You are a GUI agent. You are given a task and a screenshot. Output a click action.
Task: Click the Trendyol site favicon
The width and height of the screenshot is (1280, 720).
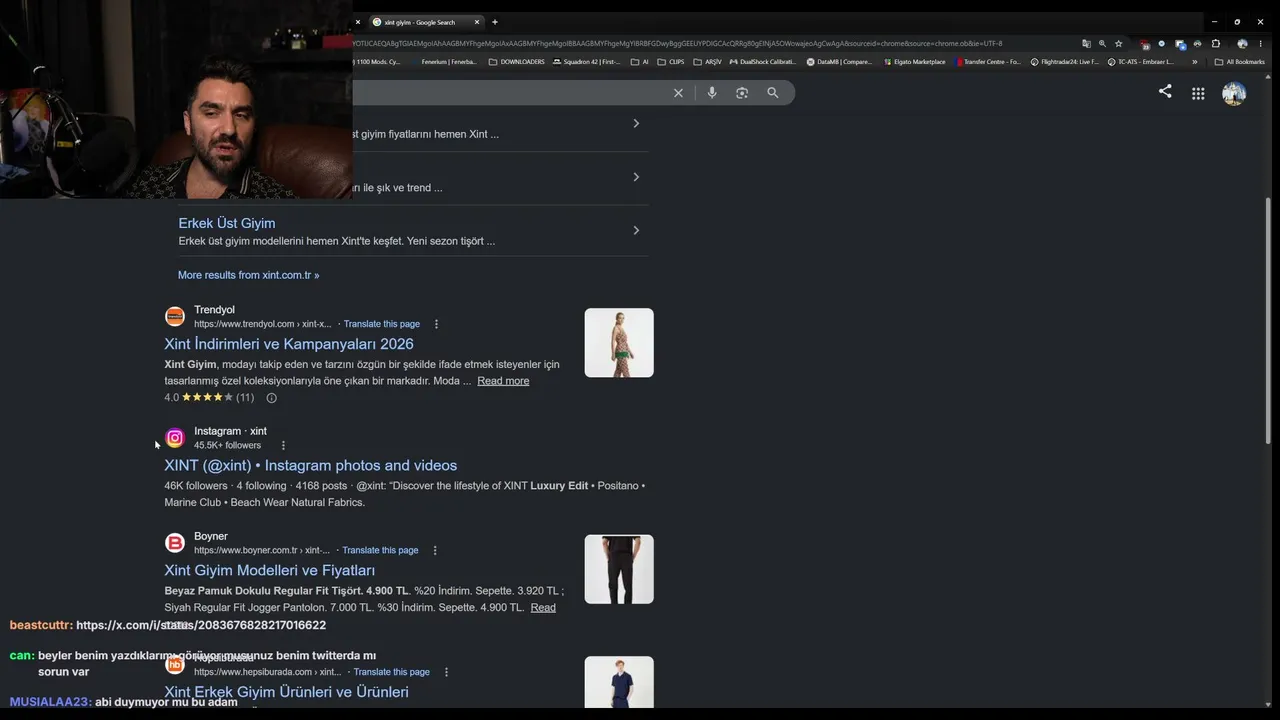coord(175,317)
